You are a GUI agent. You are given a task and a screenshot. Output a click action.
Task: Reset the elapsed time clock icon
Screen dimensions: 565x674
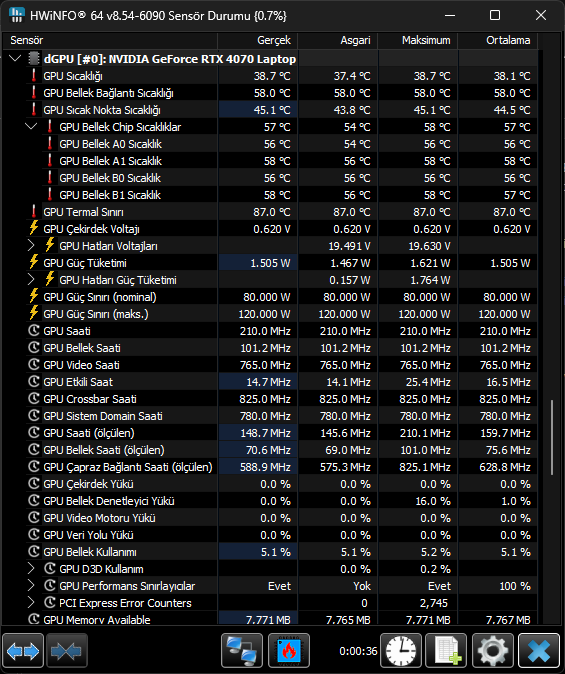coord(401,651)
